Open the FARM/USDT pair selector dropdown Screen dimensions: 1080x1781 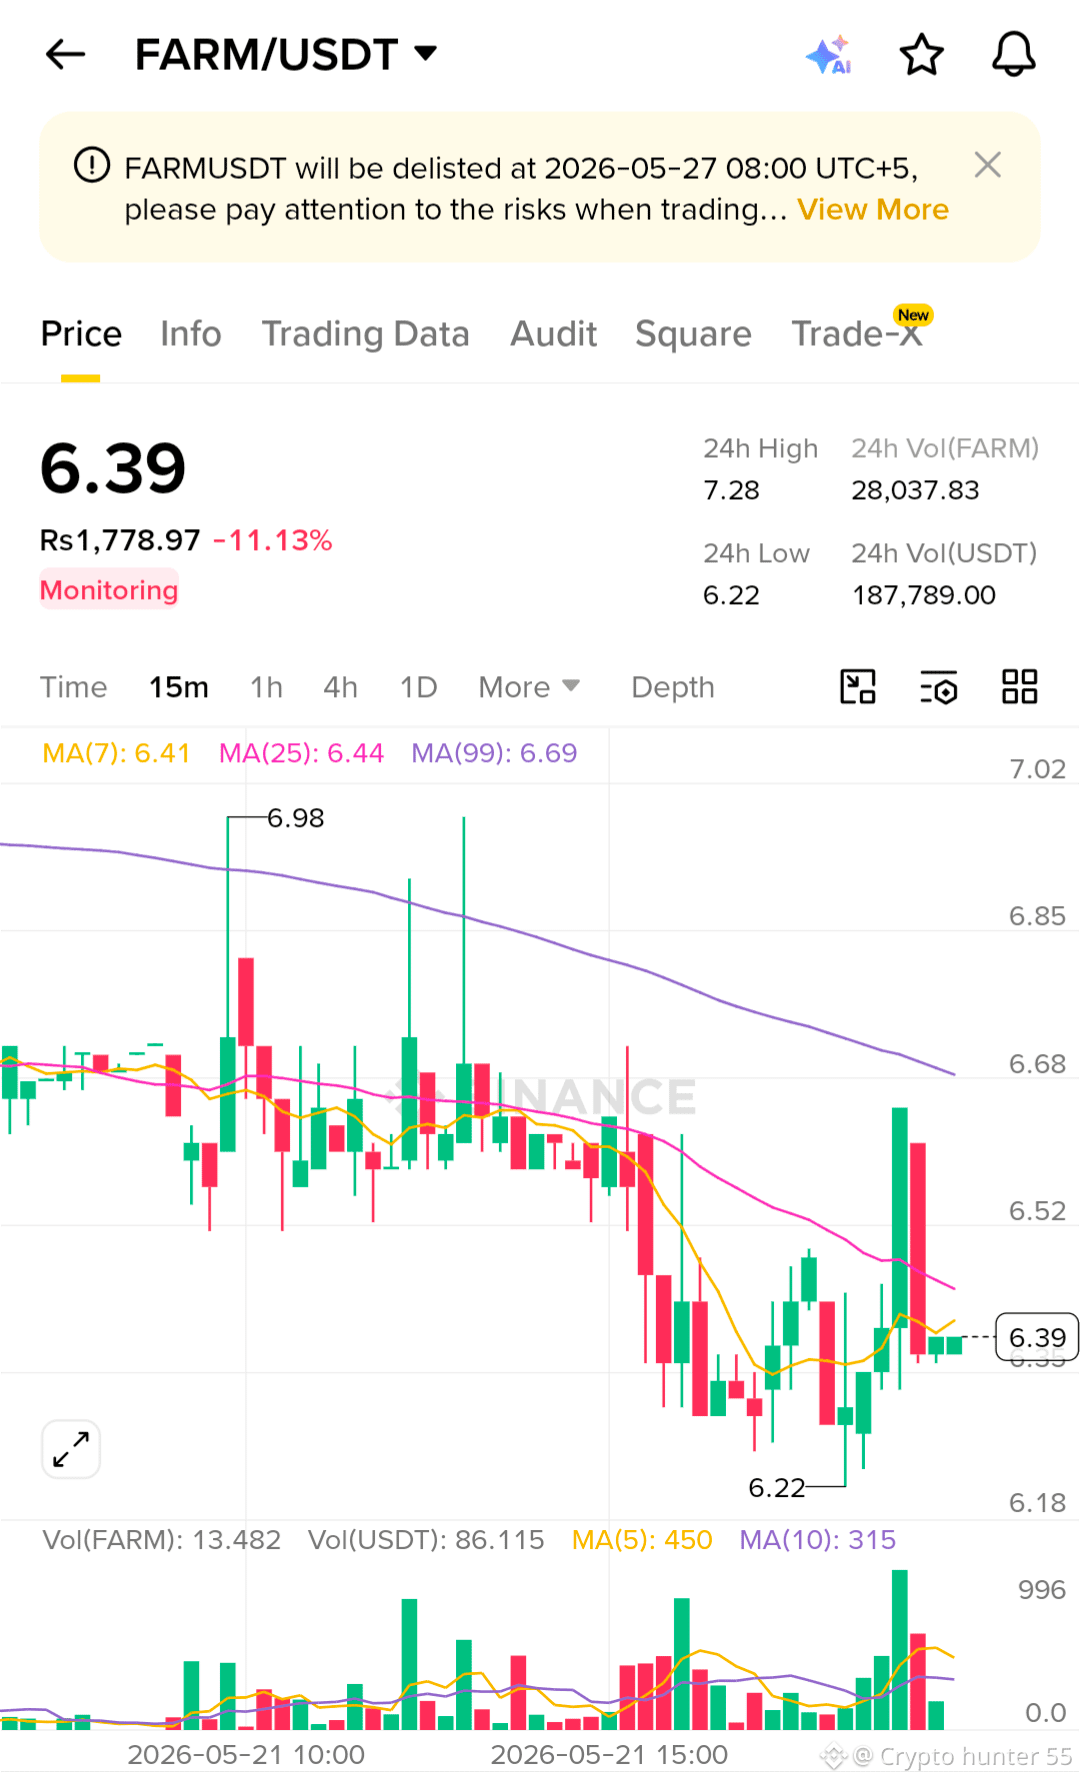(x=286, y=54)
